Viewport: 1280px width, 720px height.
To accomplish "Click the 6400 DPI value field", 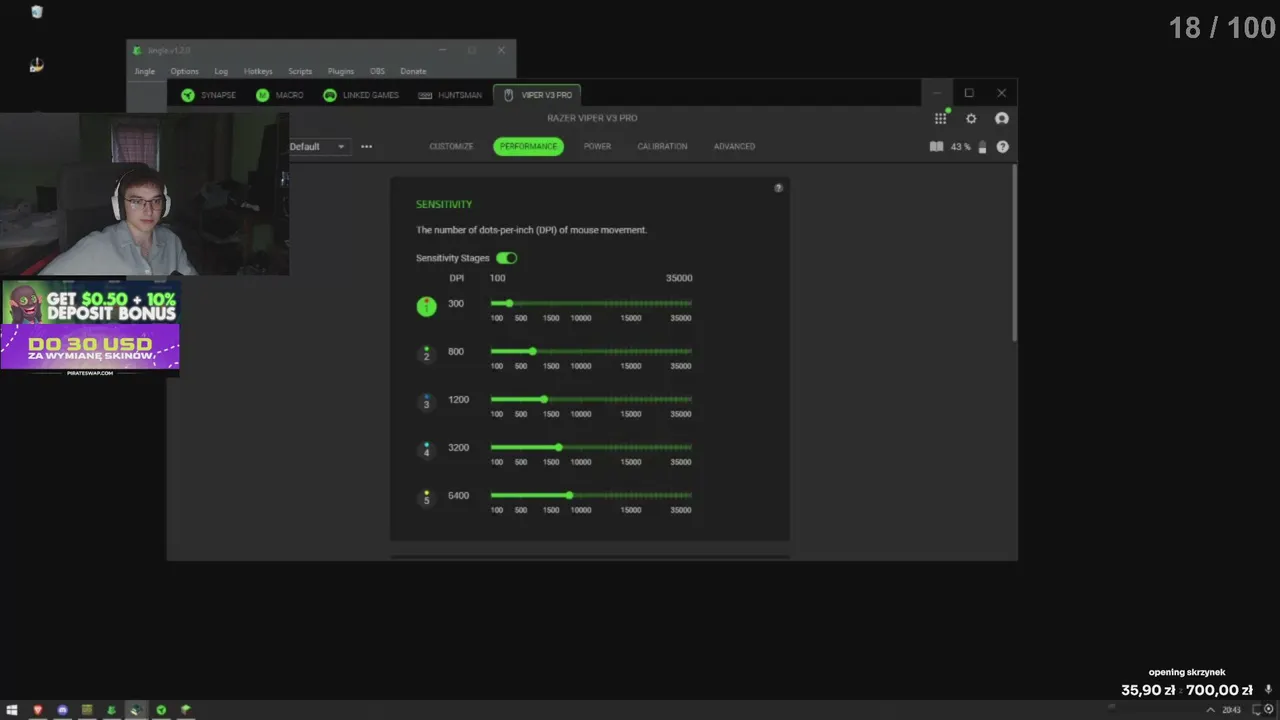I will tap(458, 495).
